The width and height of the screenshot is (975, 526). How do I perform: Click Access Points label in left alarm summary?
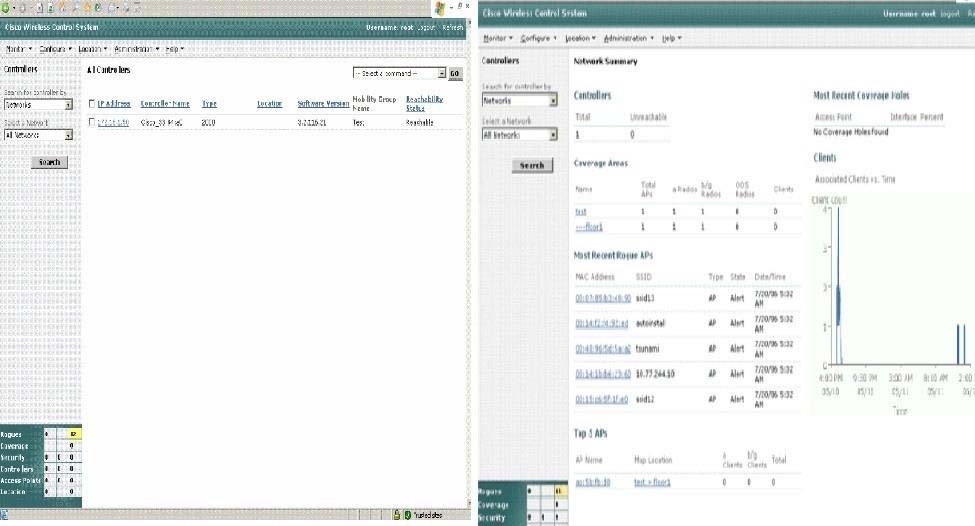pos(21,481)
